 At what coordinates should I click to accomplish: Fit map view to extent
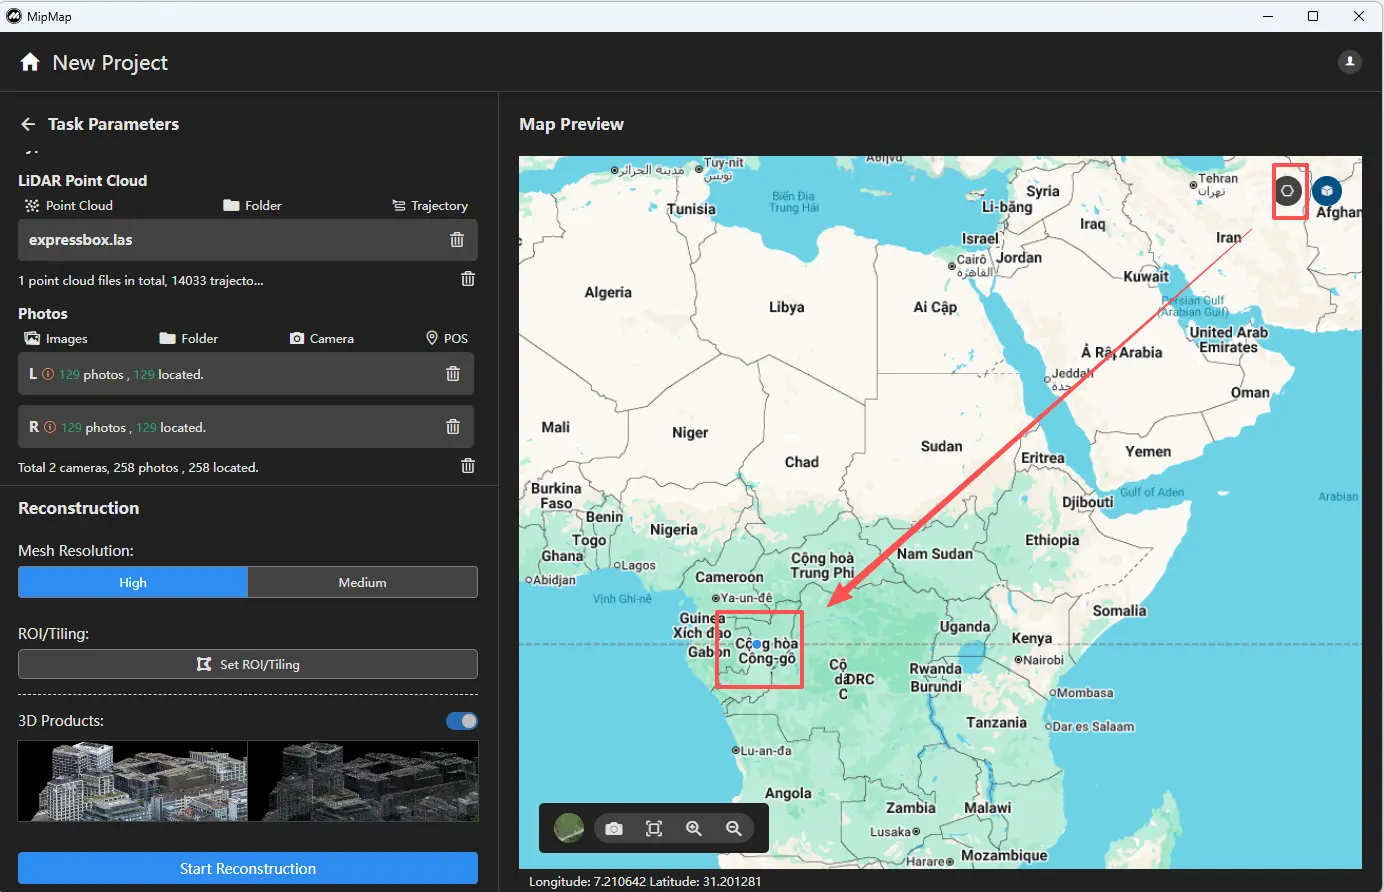coord(654,829)
